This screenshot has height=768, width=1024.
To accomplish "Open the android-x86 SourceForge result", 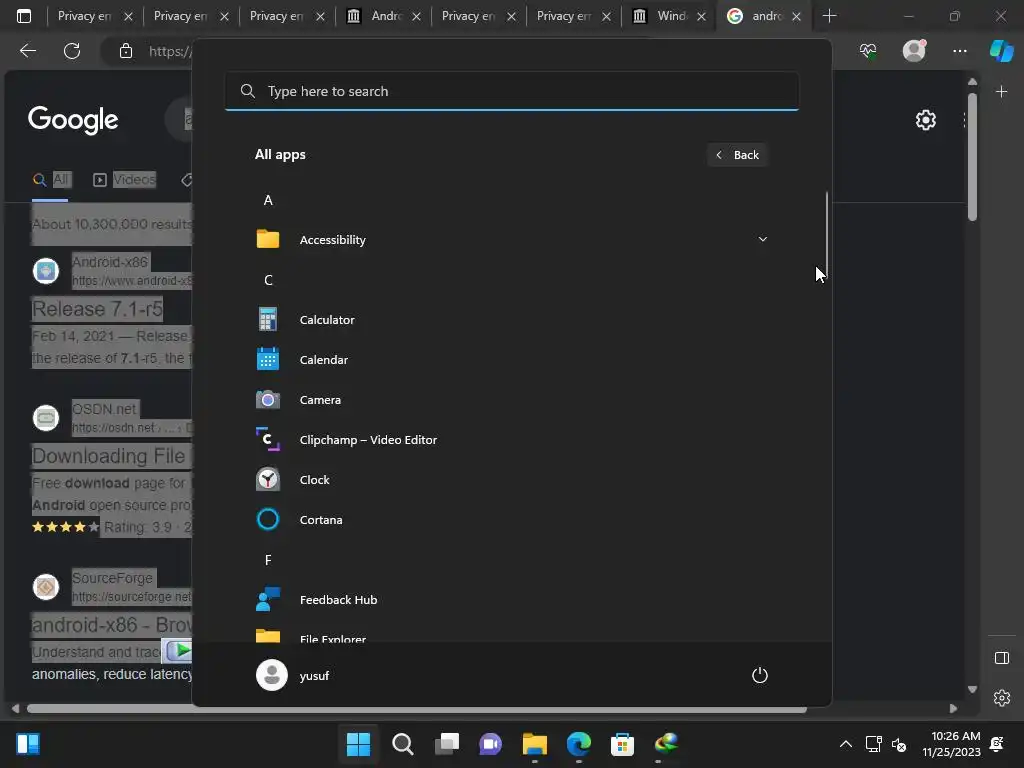I will coord(111,624).
